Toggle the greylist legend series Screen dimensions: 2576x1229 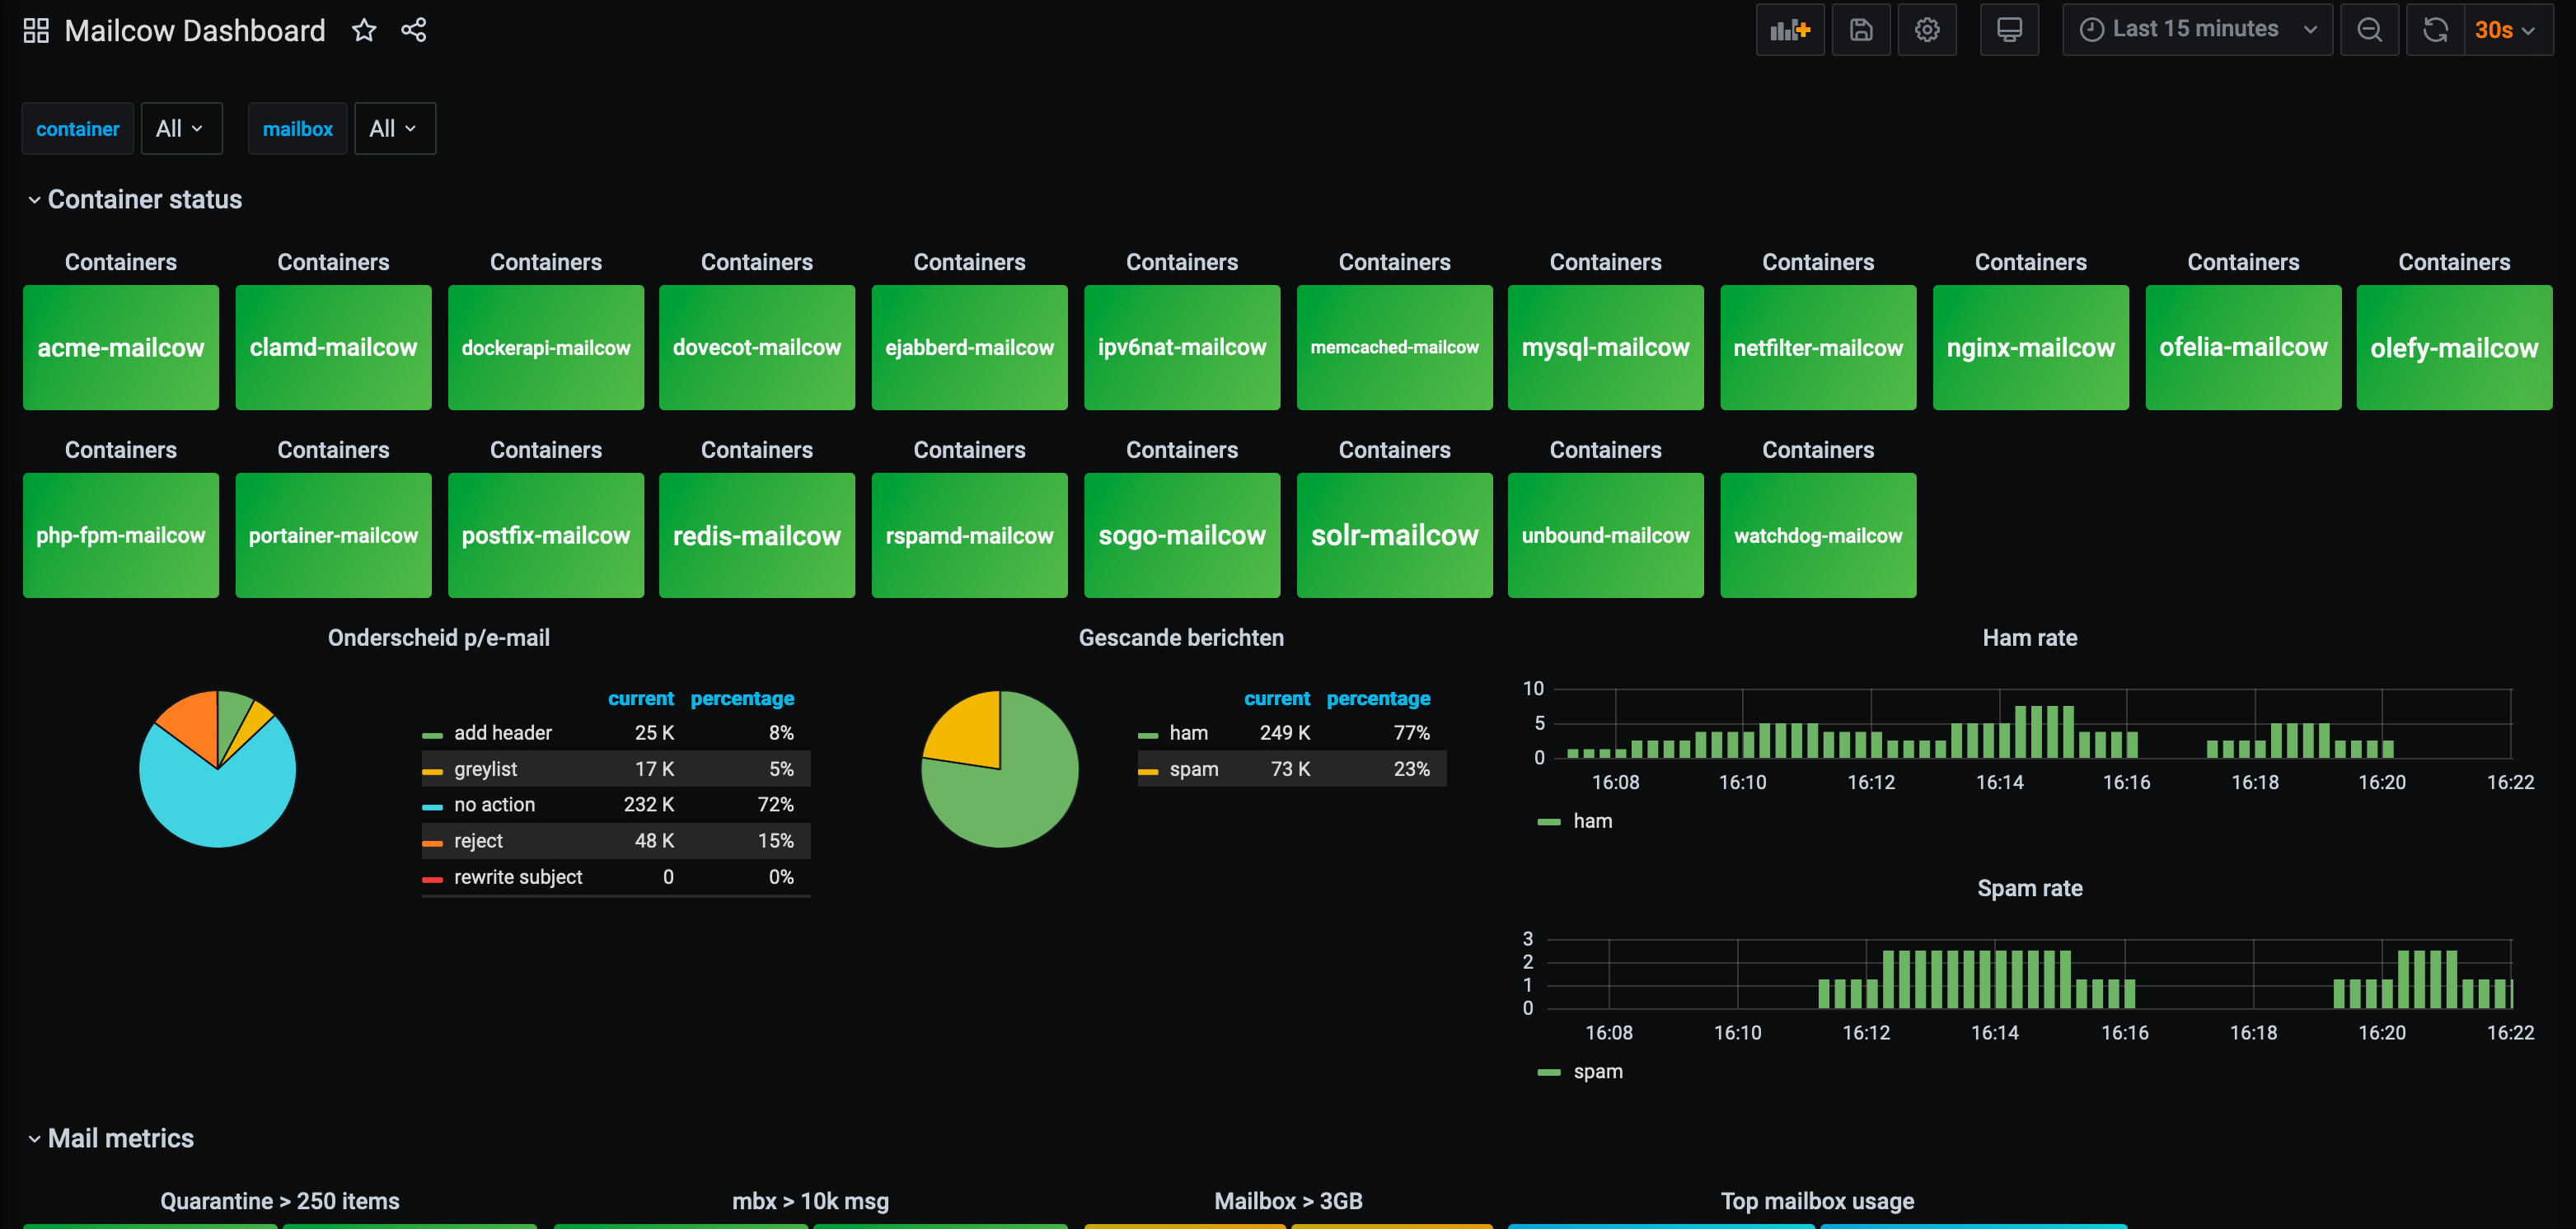[485, 769]
